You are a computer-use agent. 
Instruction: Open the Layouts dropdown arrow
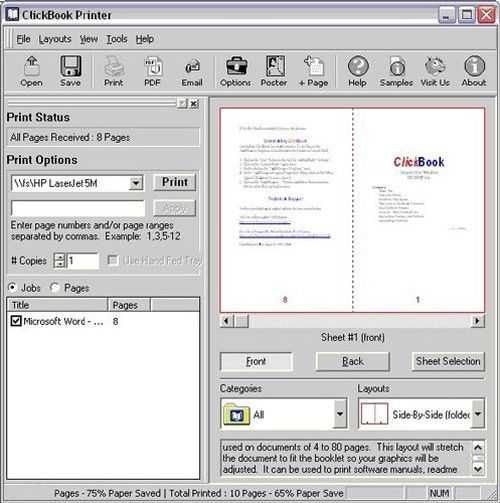coord(478,414)
